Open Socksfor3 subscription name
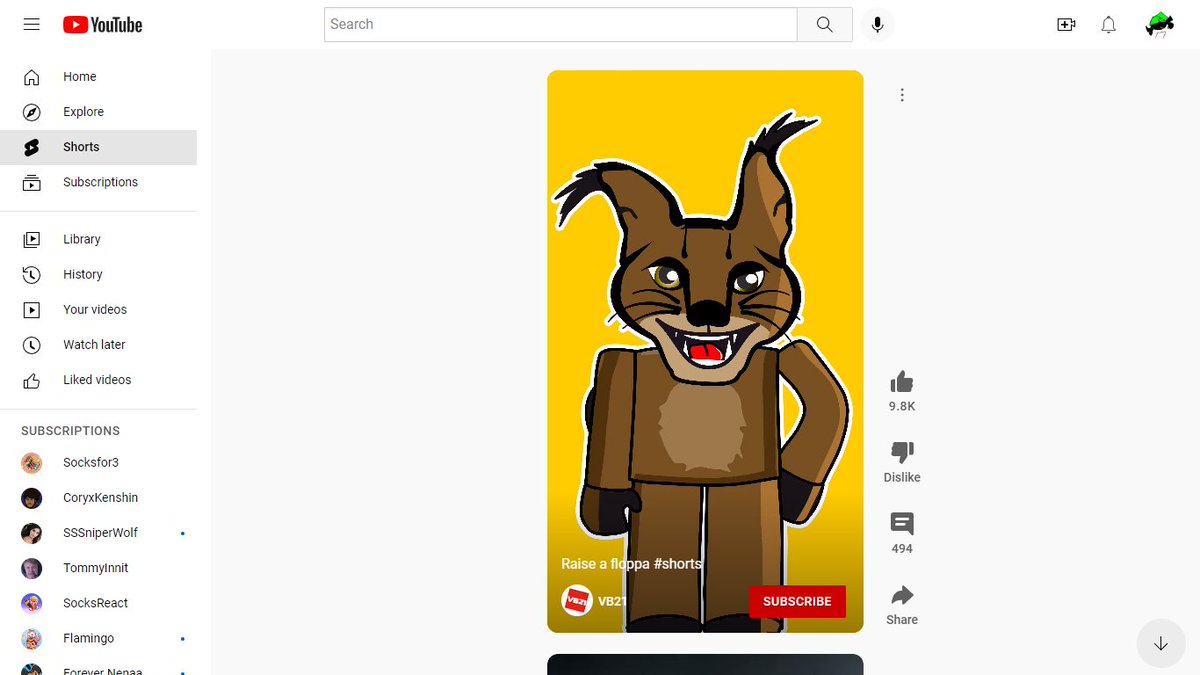Viewport: 1200px width, 675px height. (91, 463)
